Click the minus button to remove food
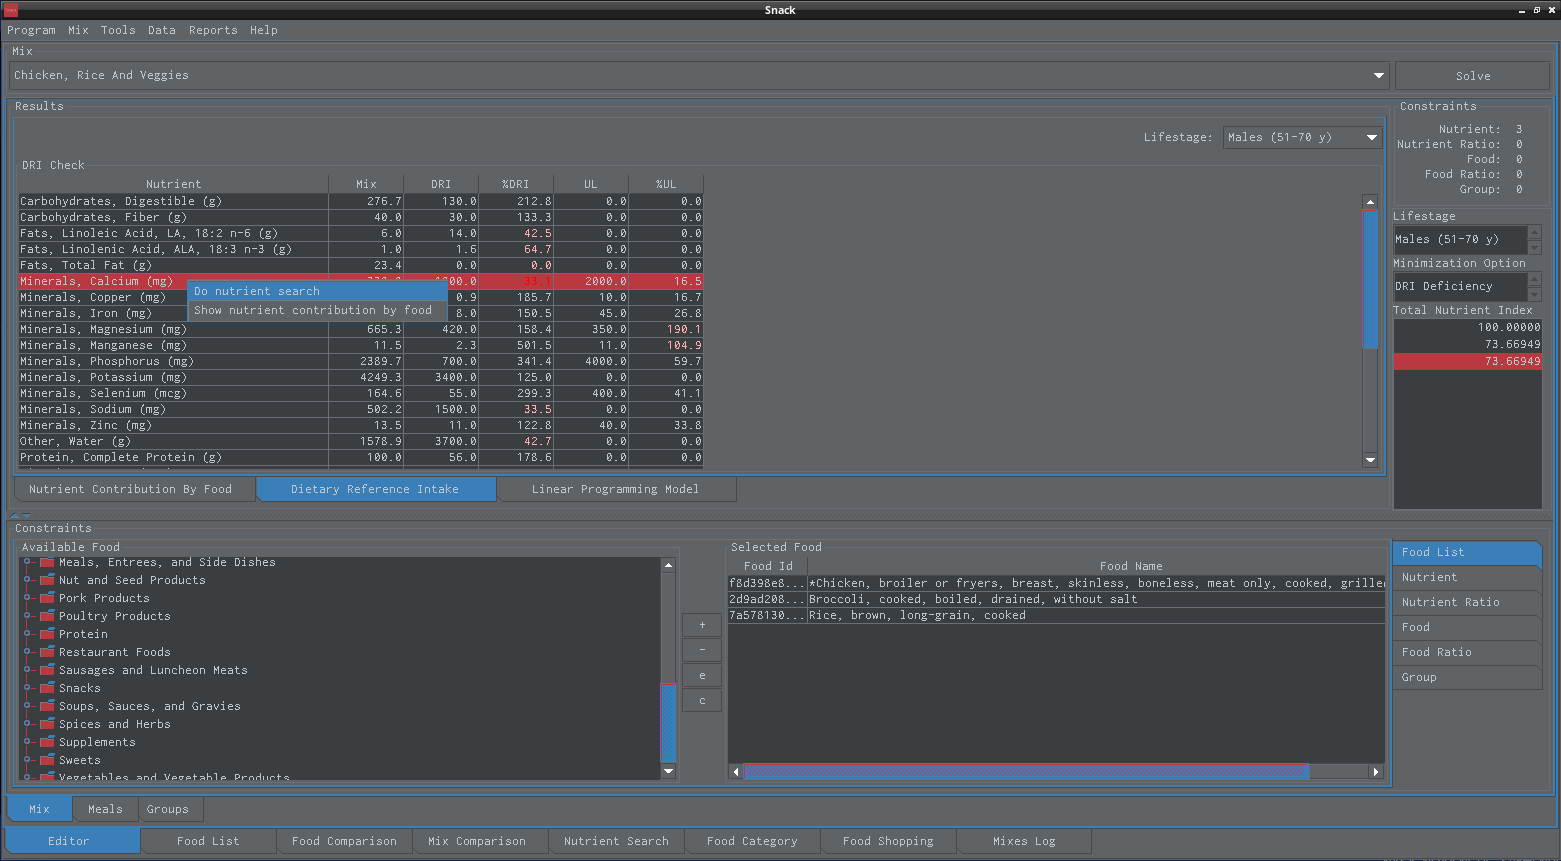The height and width of the screenshot is (861, 1561). coord(702,650)
